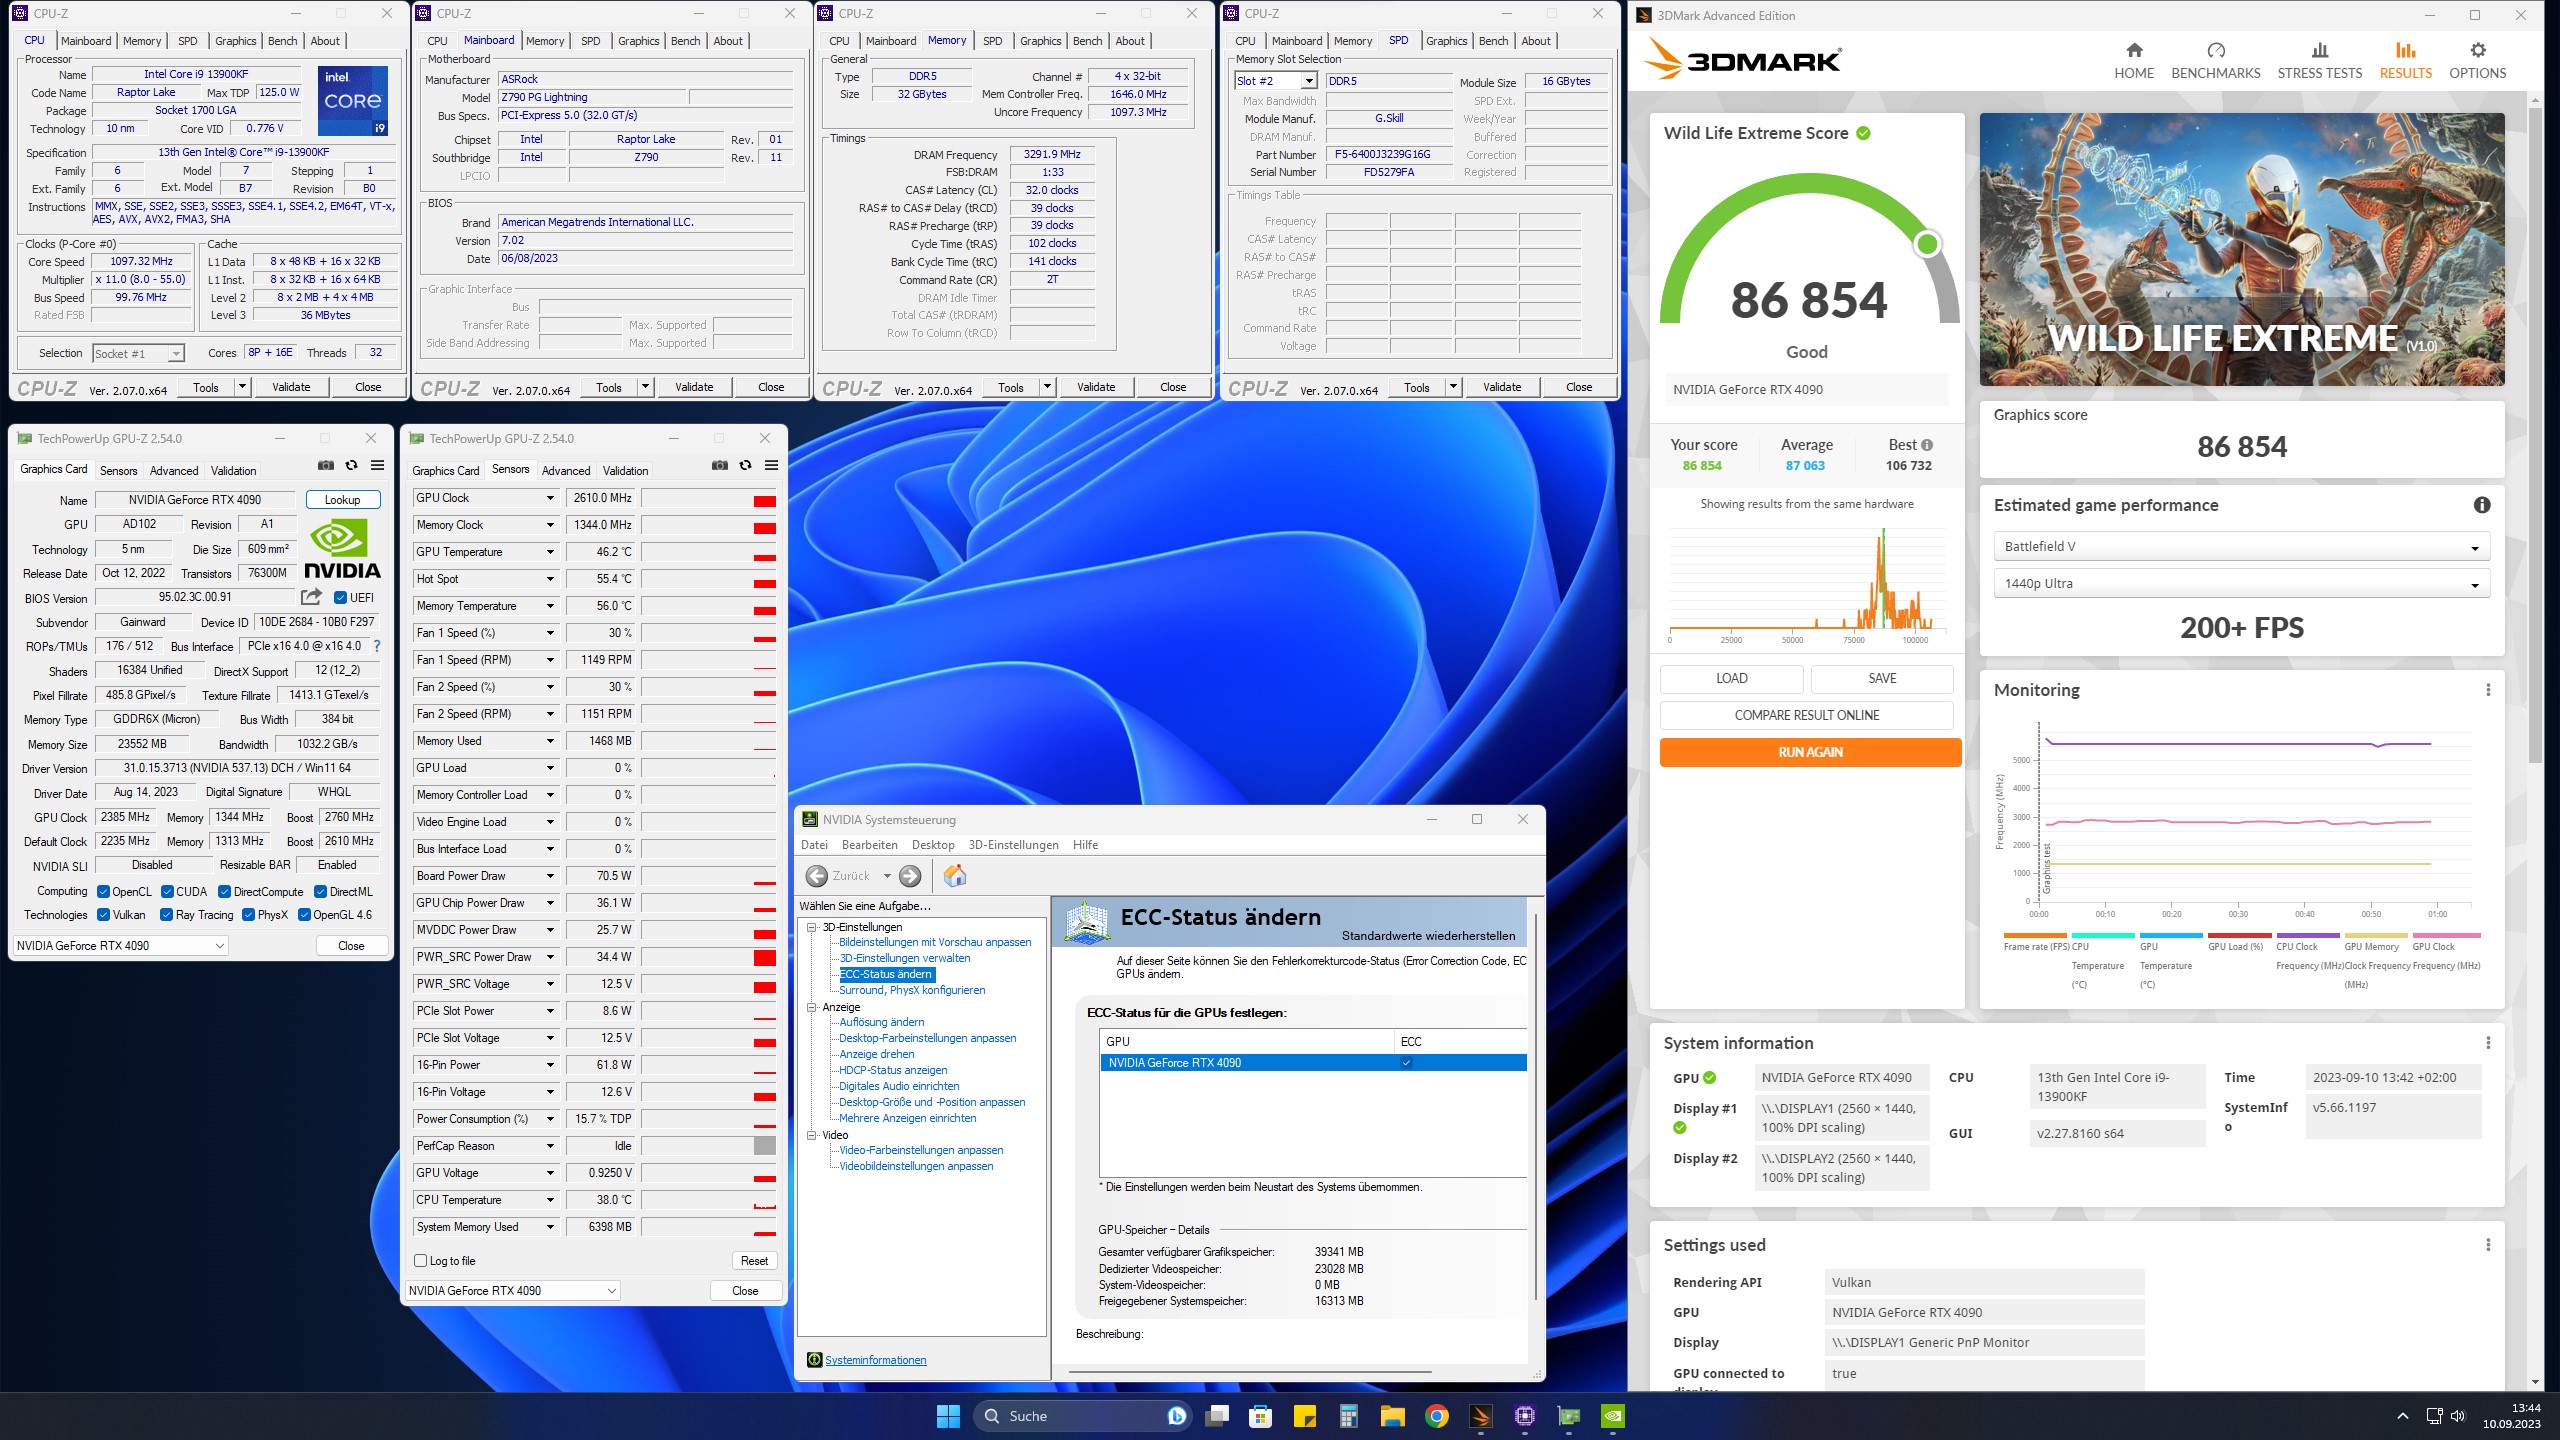Refresh GPU-Z Graphics Card window
The height and width of the screenshot is (1440, 2560).
351,465
